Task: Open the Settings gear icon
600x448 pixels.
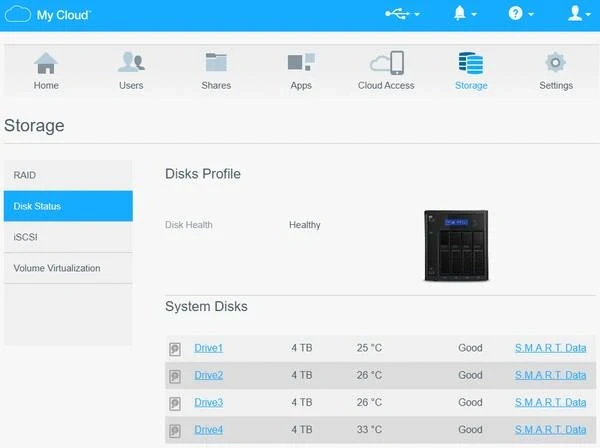Action: pyautogui.click(x=556, y=63)
